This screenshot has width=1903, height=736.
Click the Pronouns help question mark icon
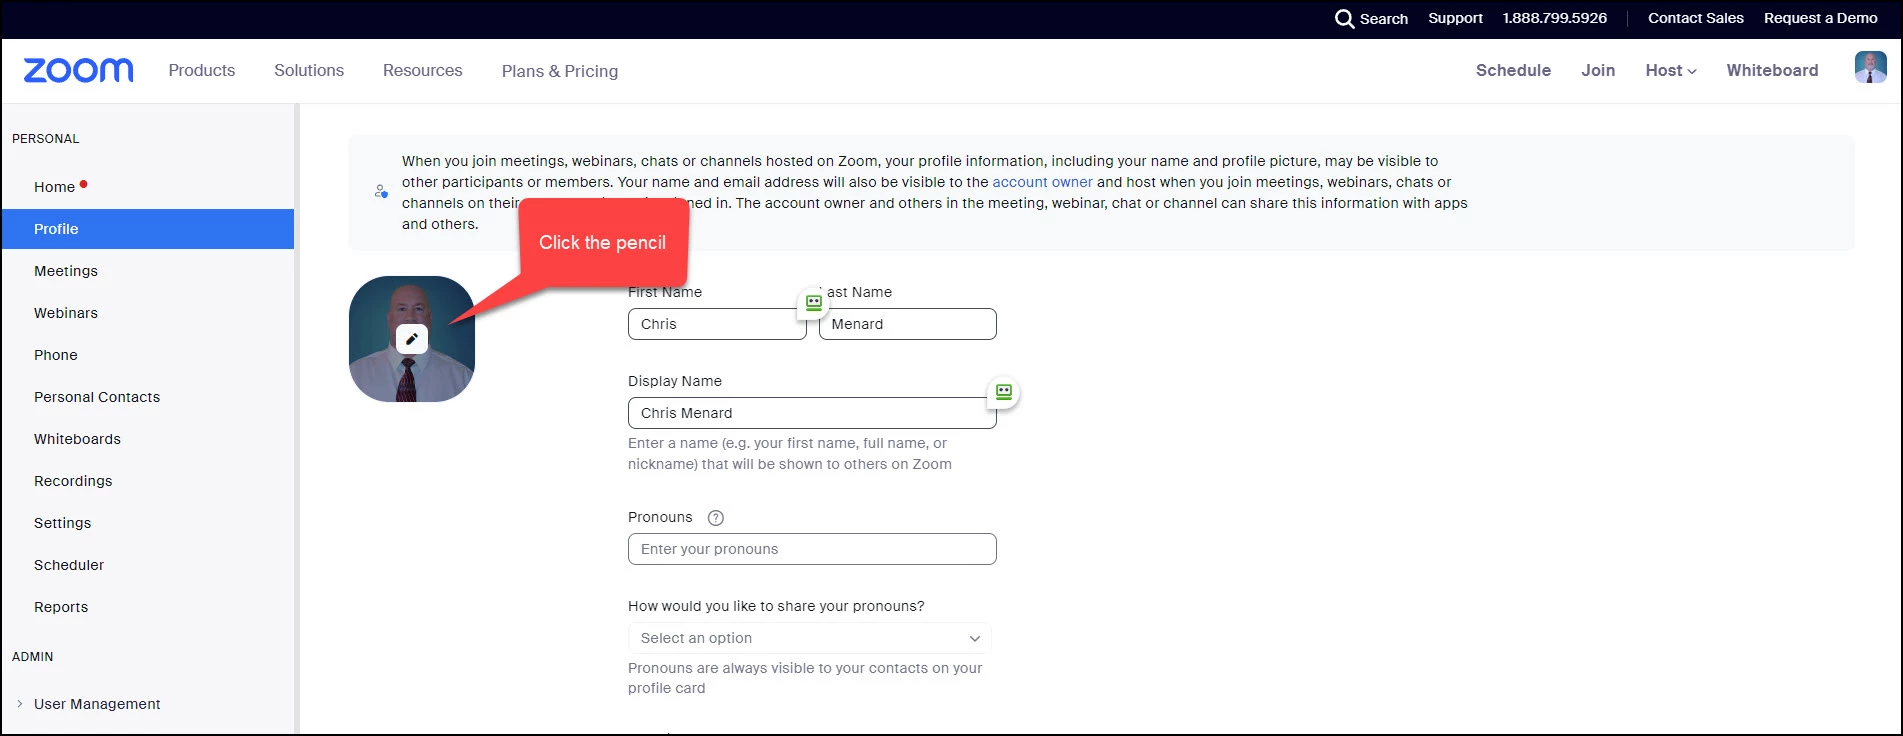tap(716, 518)
